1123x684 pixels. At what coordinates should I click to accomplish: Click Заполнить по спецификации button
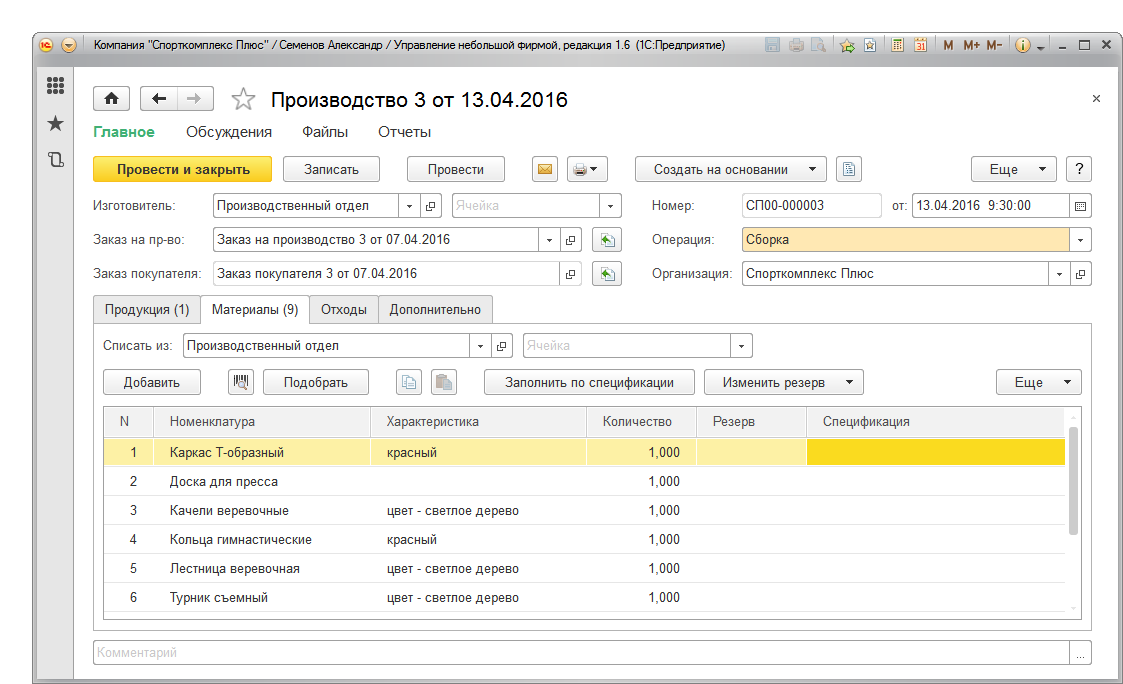[x=589, y=382]
